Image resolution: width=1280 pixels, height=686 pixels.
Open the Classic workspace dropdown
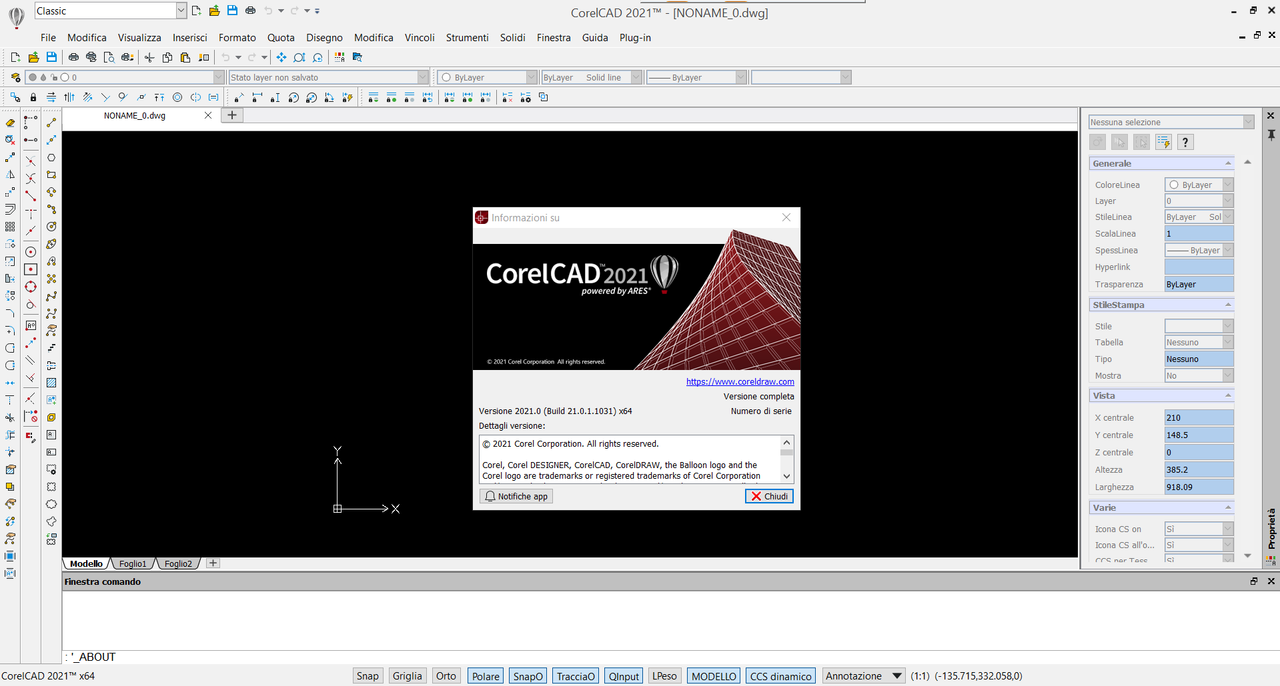[x=180, y=11]
